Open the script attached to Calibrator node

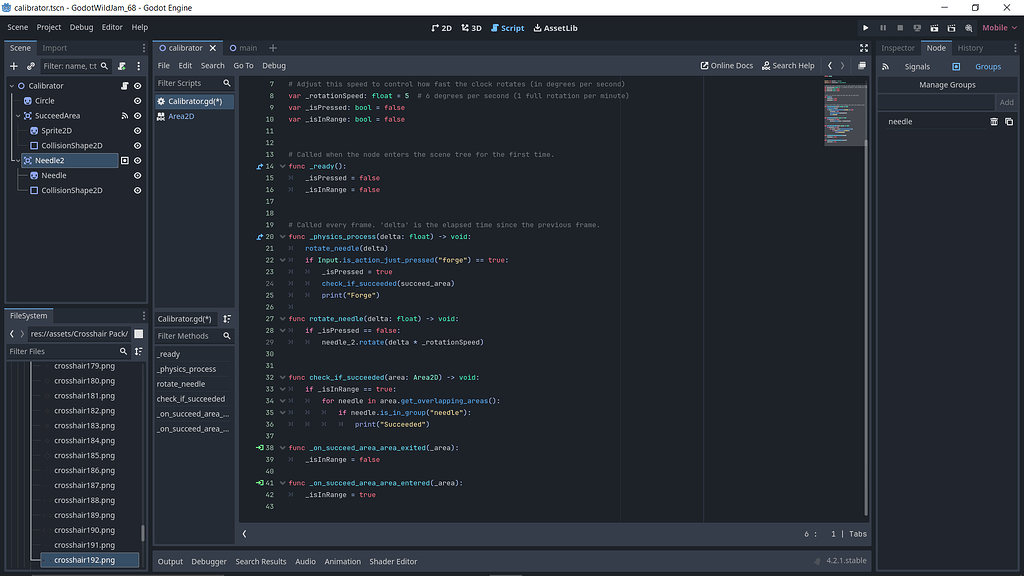125,86
